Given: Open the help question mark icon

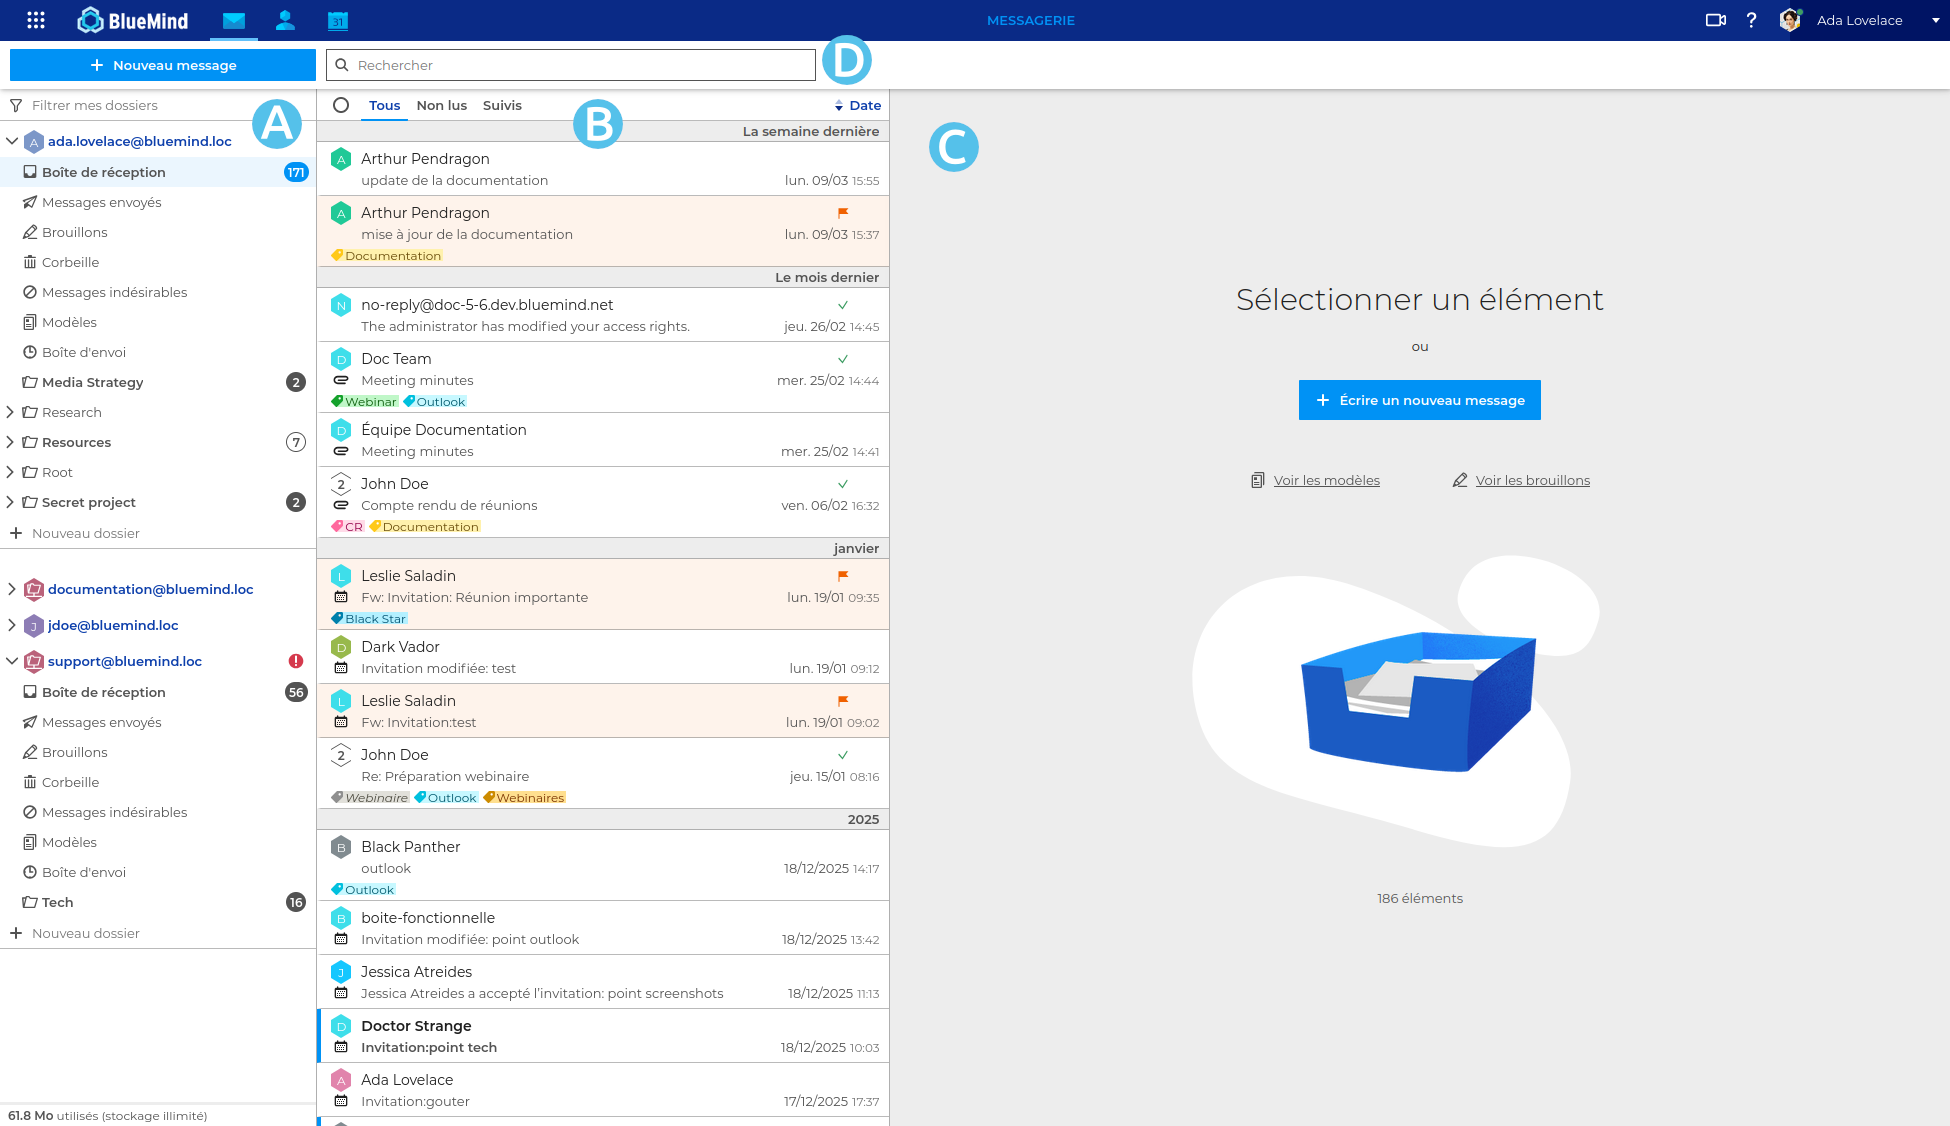Looking at the screenshot, I should tap(1751, 20).
